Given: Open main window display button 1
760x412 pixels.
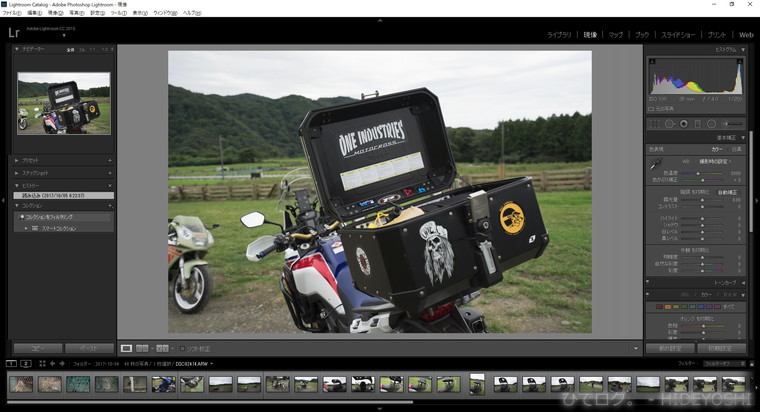Looking at the screenshot, I should 11,364.
